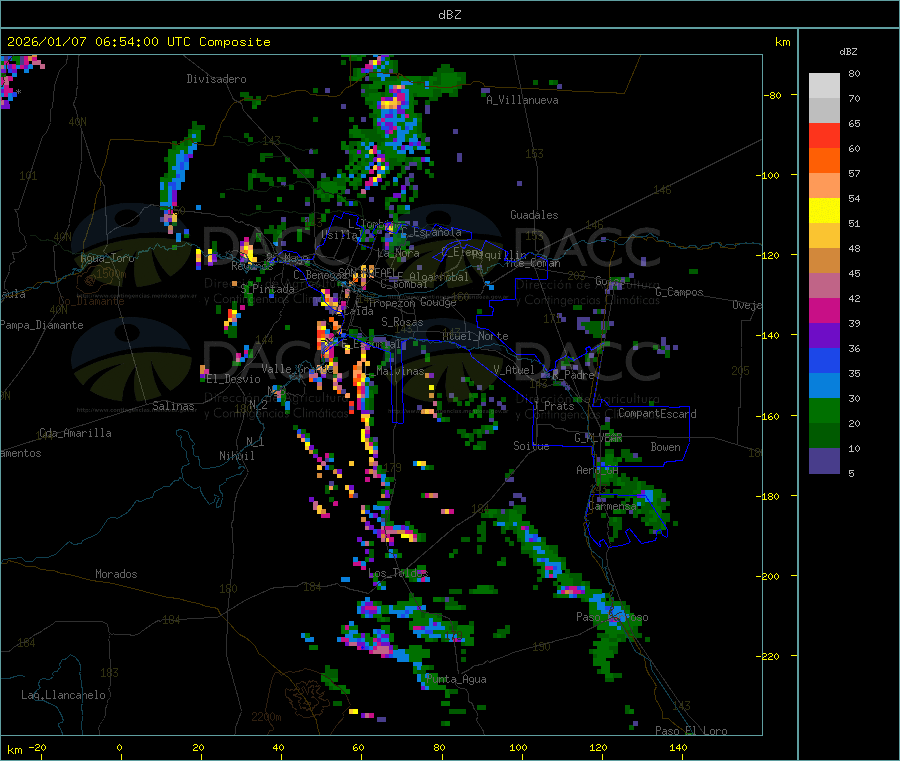Select the 'S_Rosas' map label

tap(402, 322)
